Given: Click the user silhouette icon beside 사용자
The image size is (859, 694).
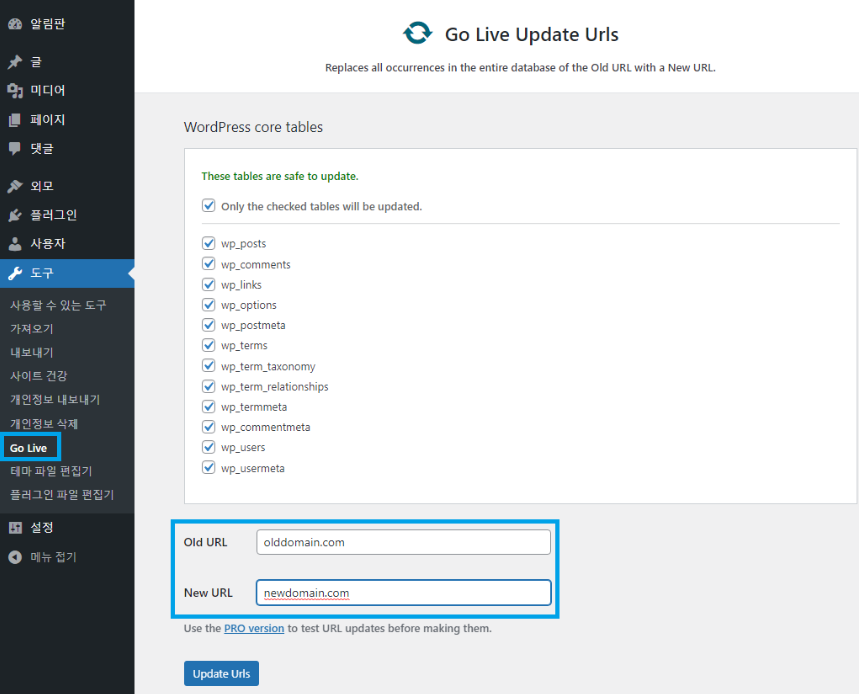Looking at the screenshot, I should (x=15, y=244).
